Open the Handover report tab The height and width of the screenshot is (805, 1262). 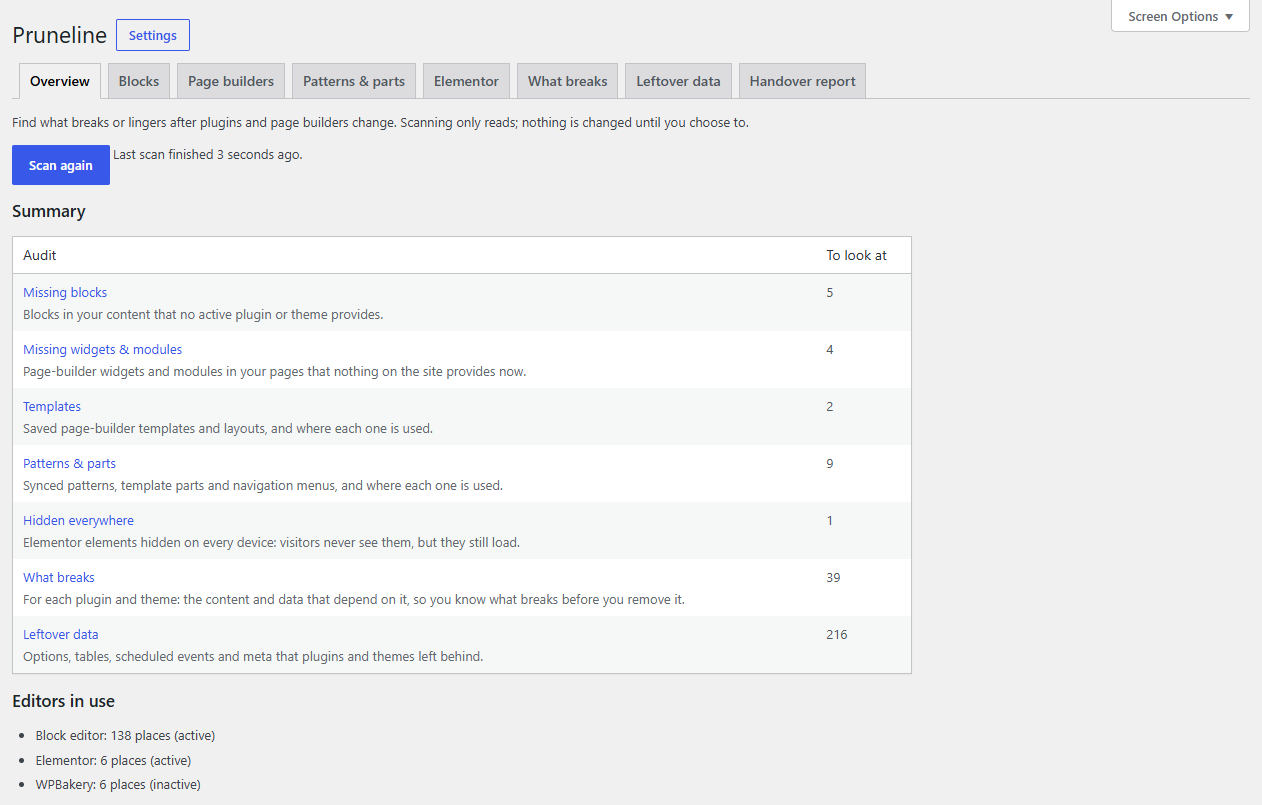[802, 81]
